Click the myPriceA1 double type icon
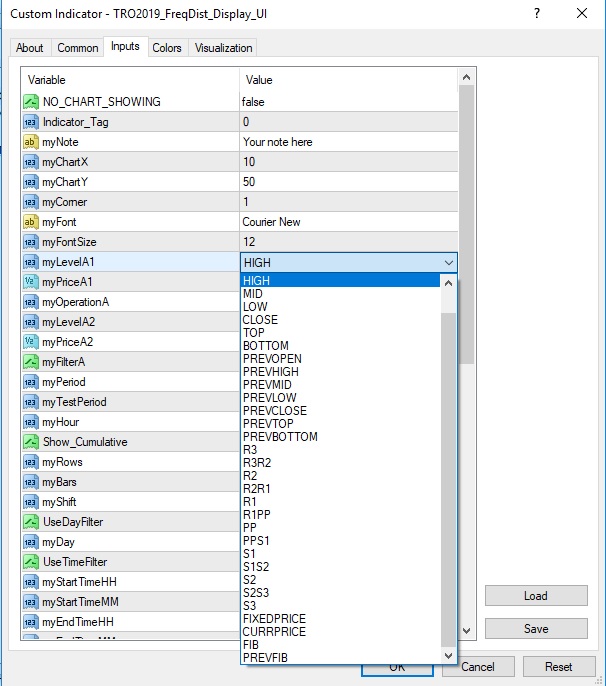Viewport: 606px width, 686px height. (31, 282)
